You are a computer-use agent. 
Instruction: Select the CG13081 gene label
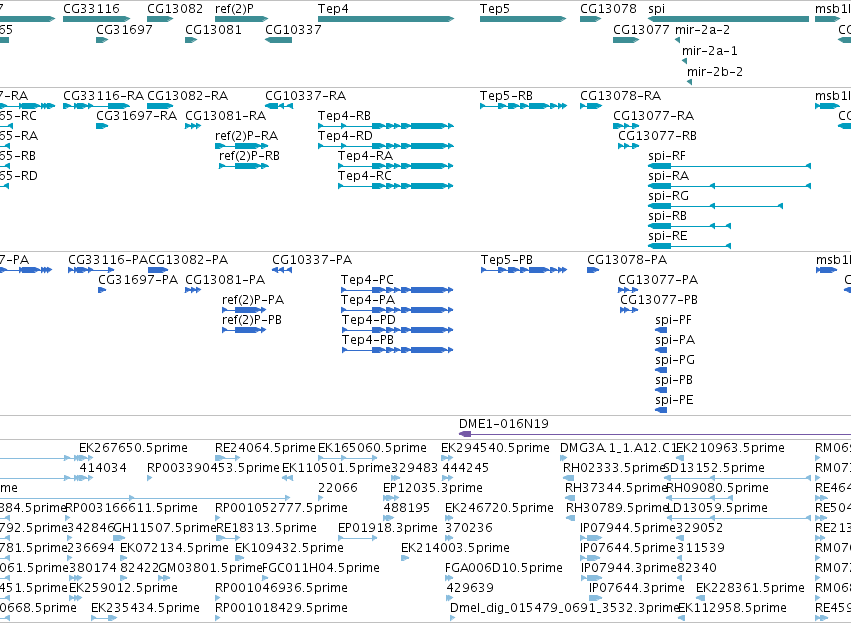213,29
